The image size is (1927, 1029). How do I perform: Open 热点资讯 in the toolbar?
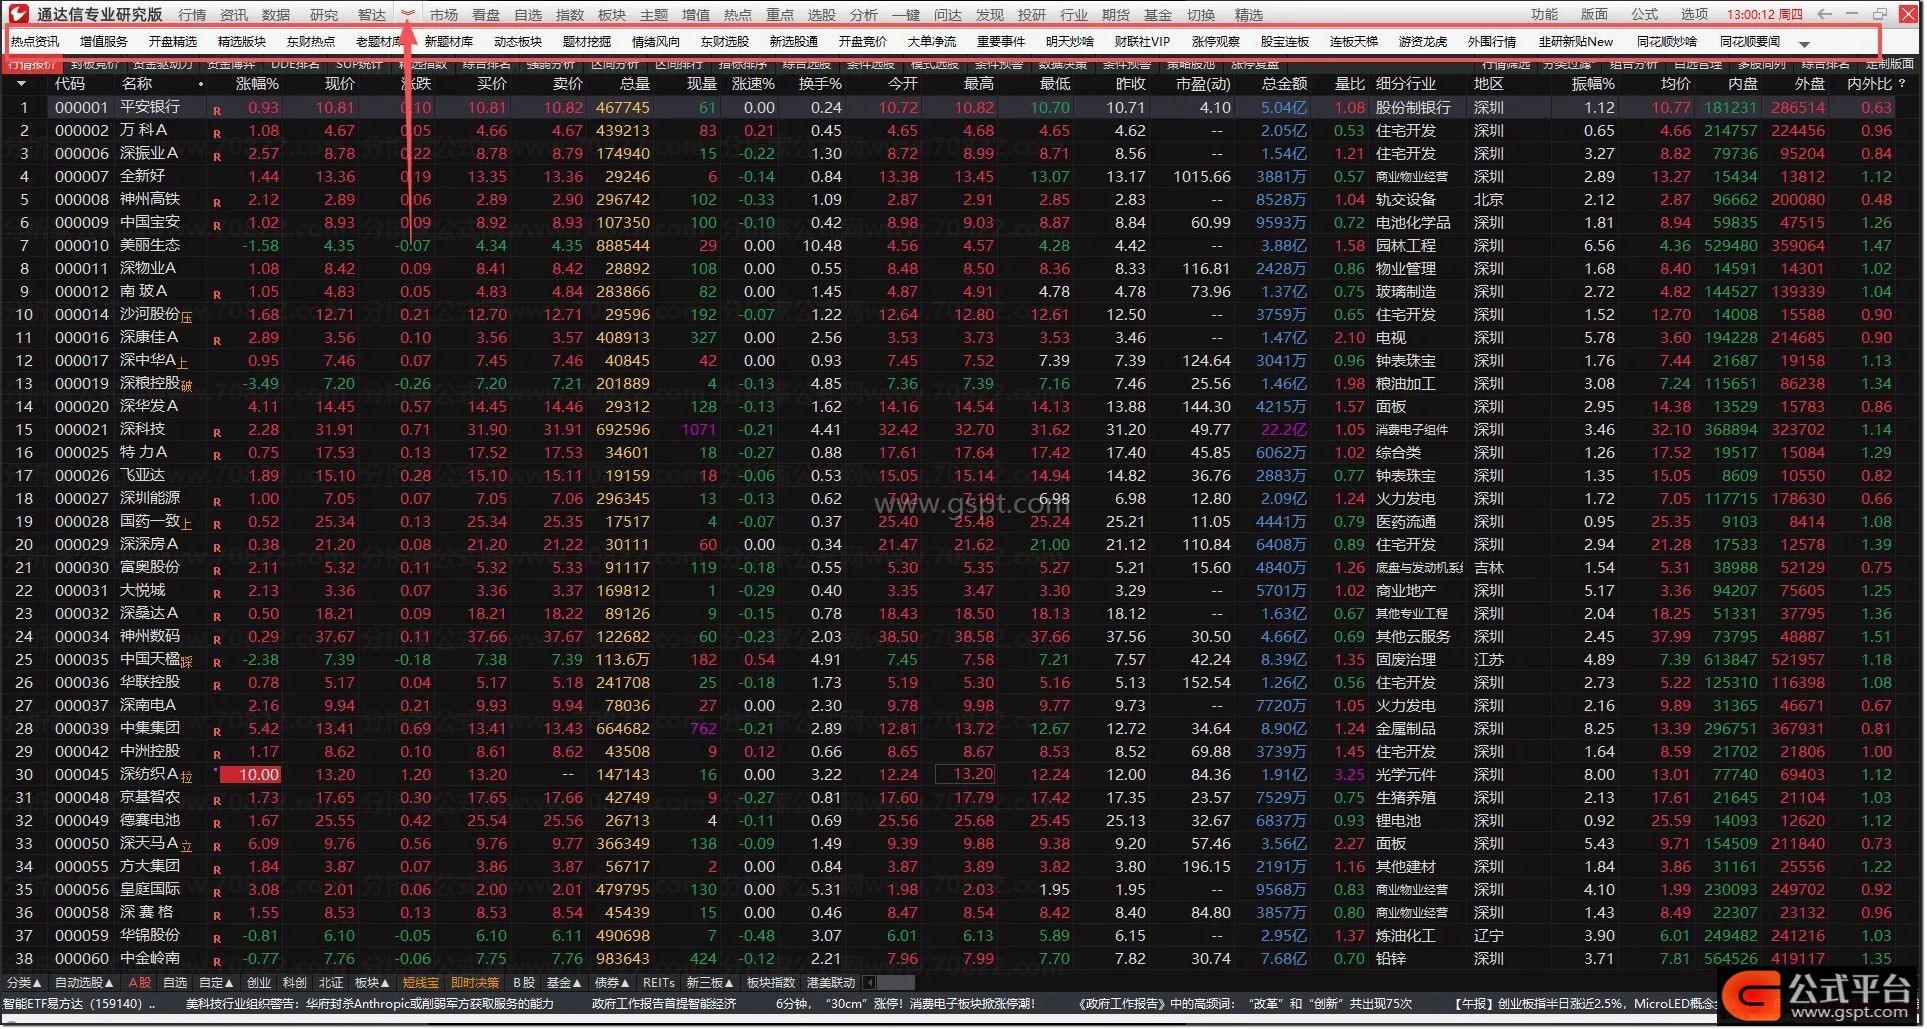(x=35, y=42)
